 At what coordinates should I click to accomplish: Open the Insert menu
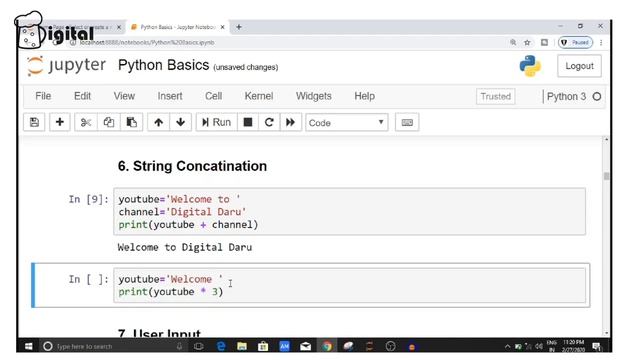(170, 96)
